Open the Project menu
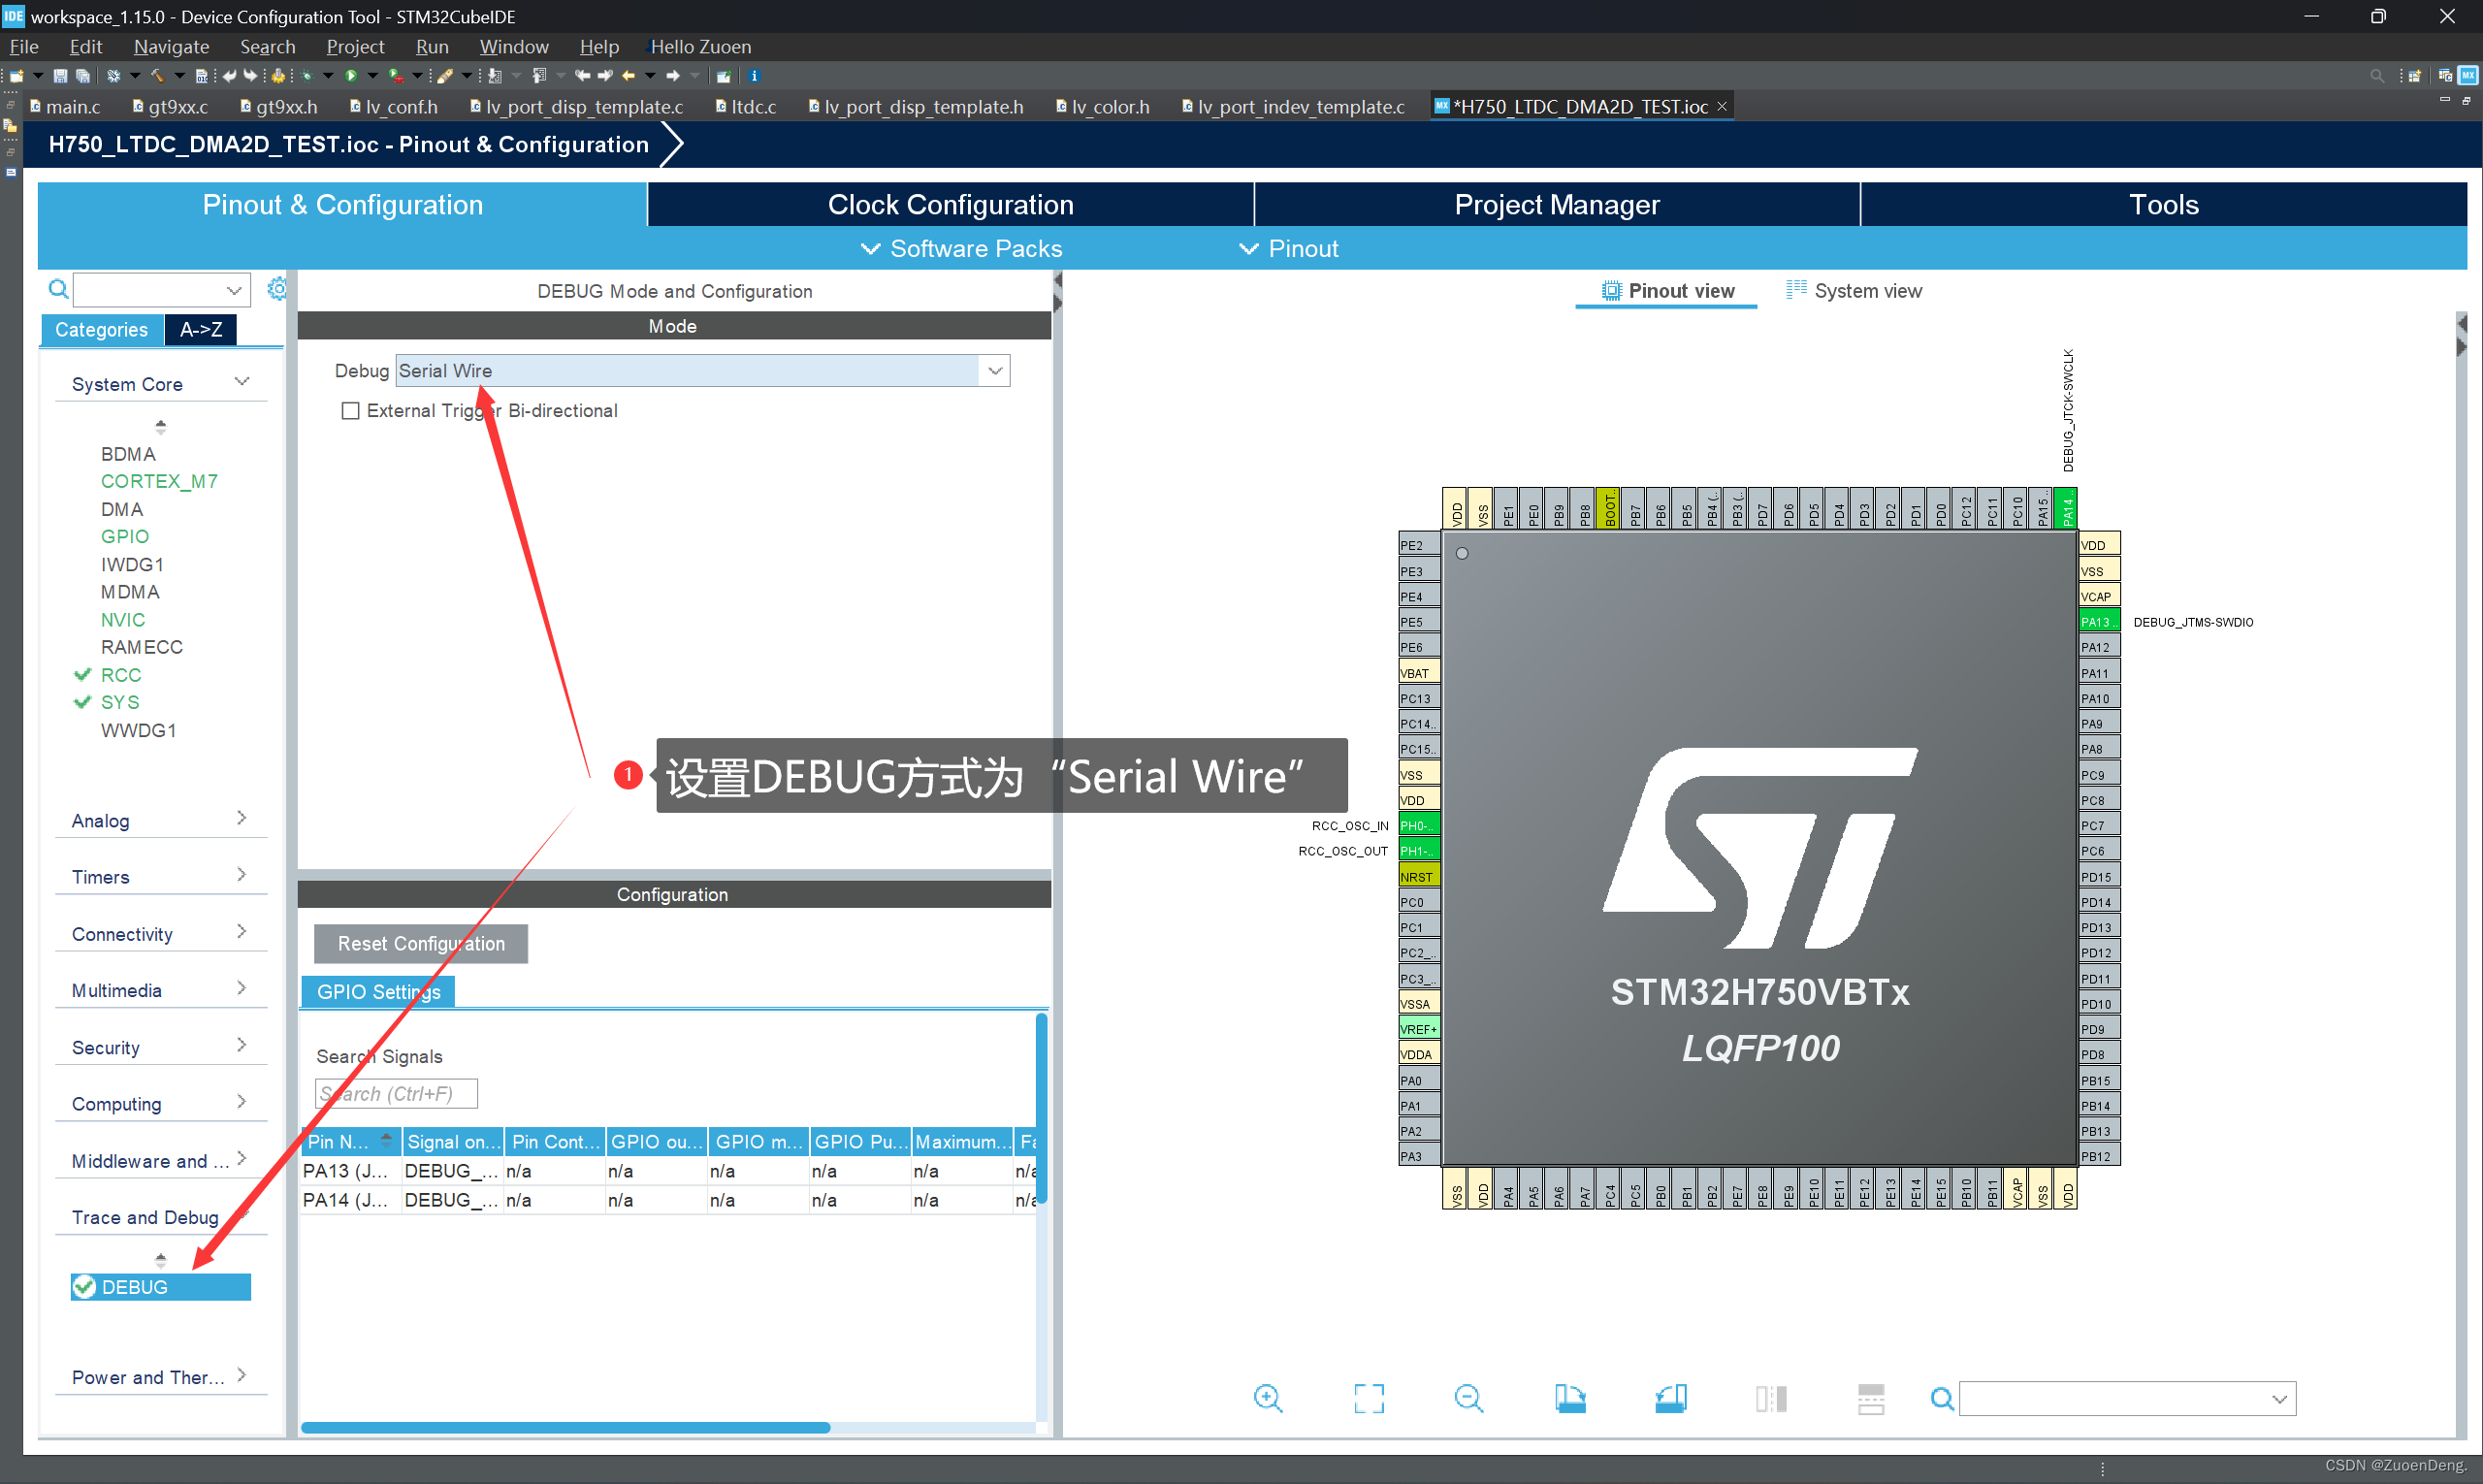 [354, 47]
